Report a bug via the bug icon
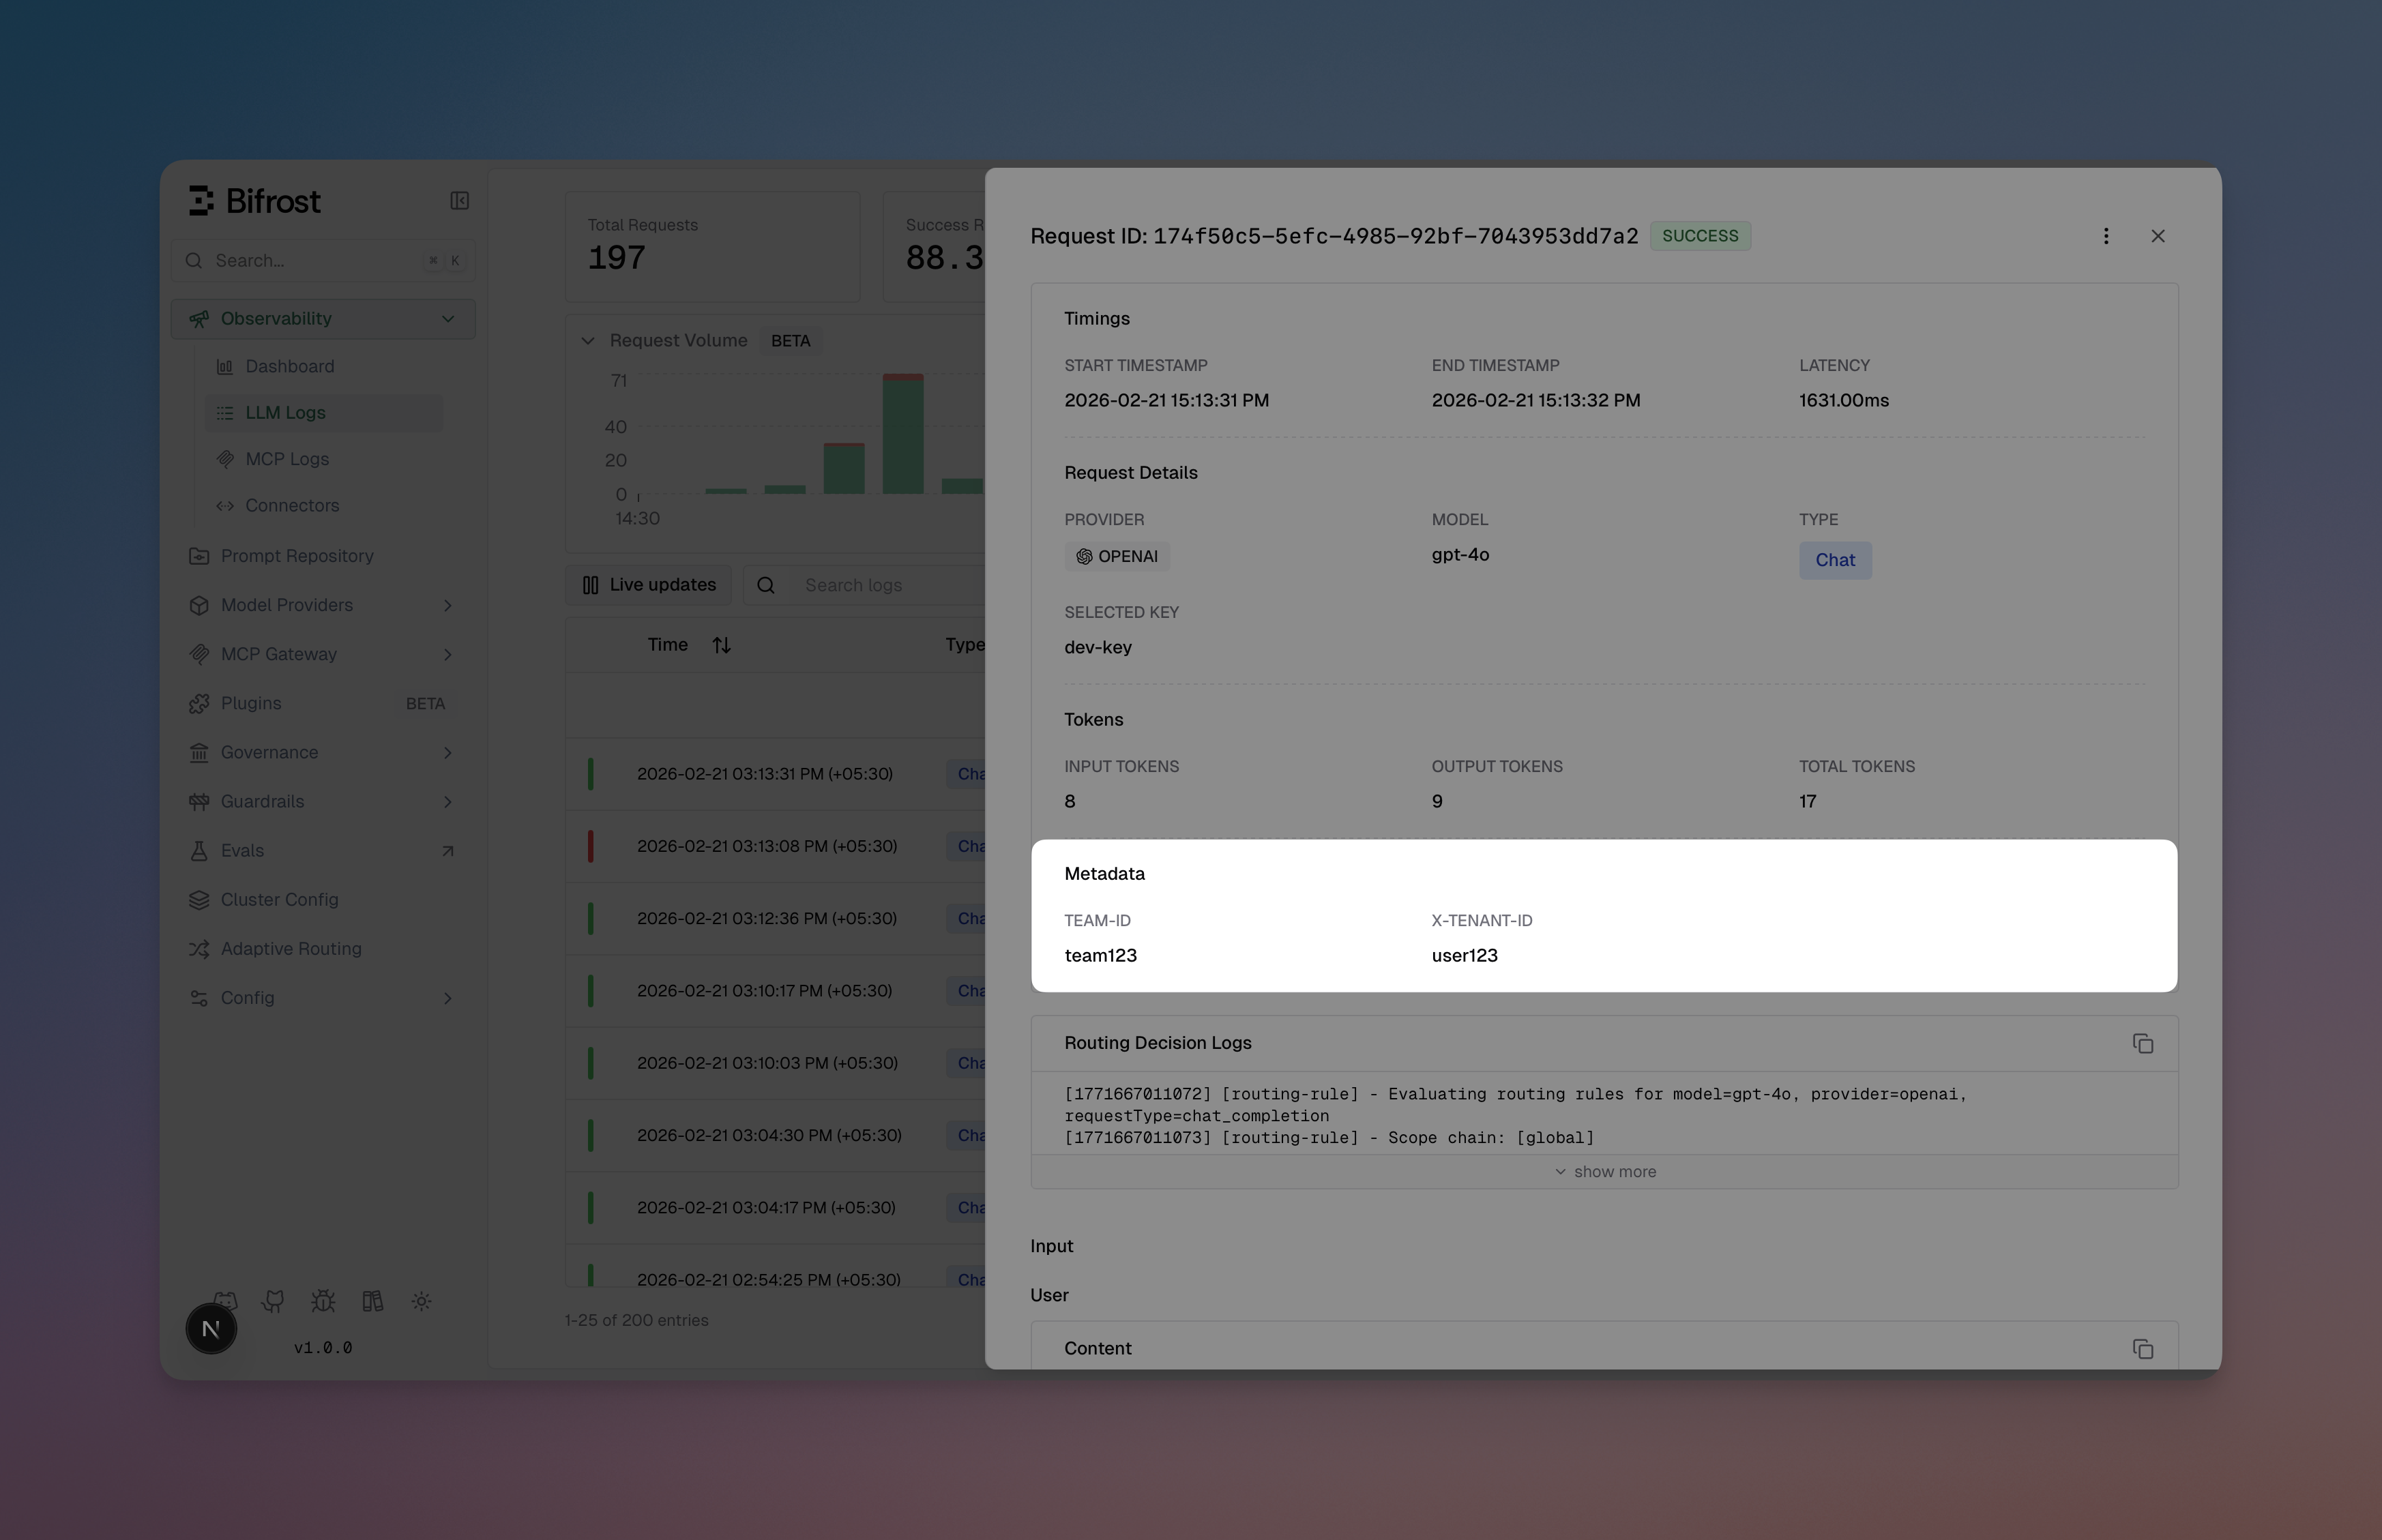 pos(322,1300)
